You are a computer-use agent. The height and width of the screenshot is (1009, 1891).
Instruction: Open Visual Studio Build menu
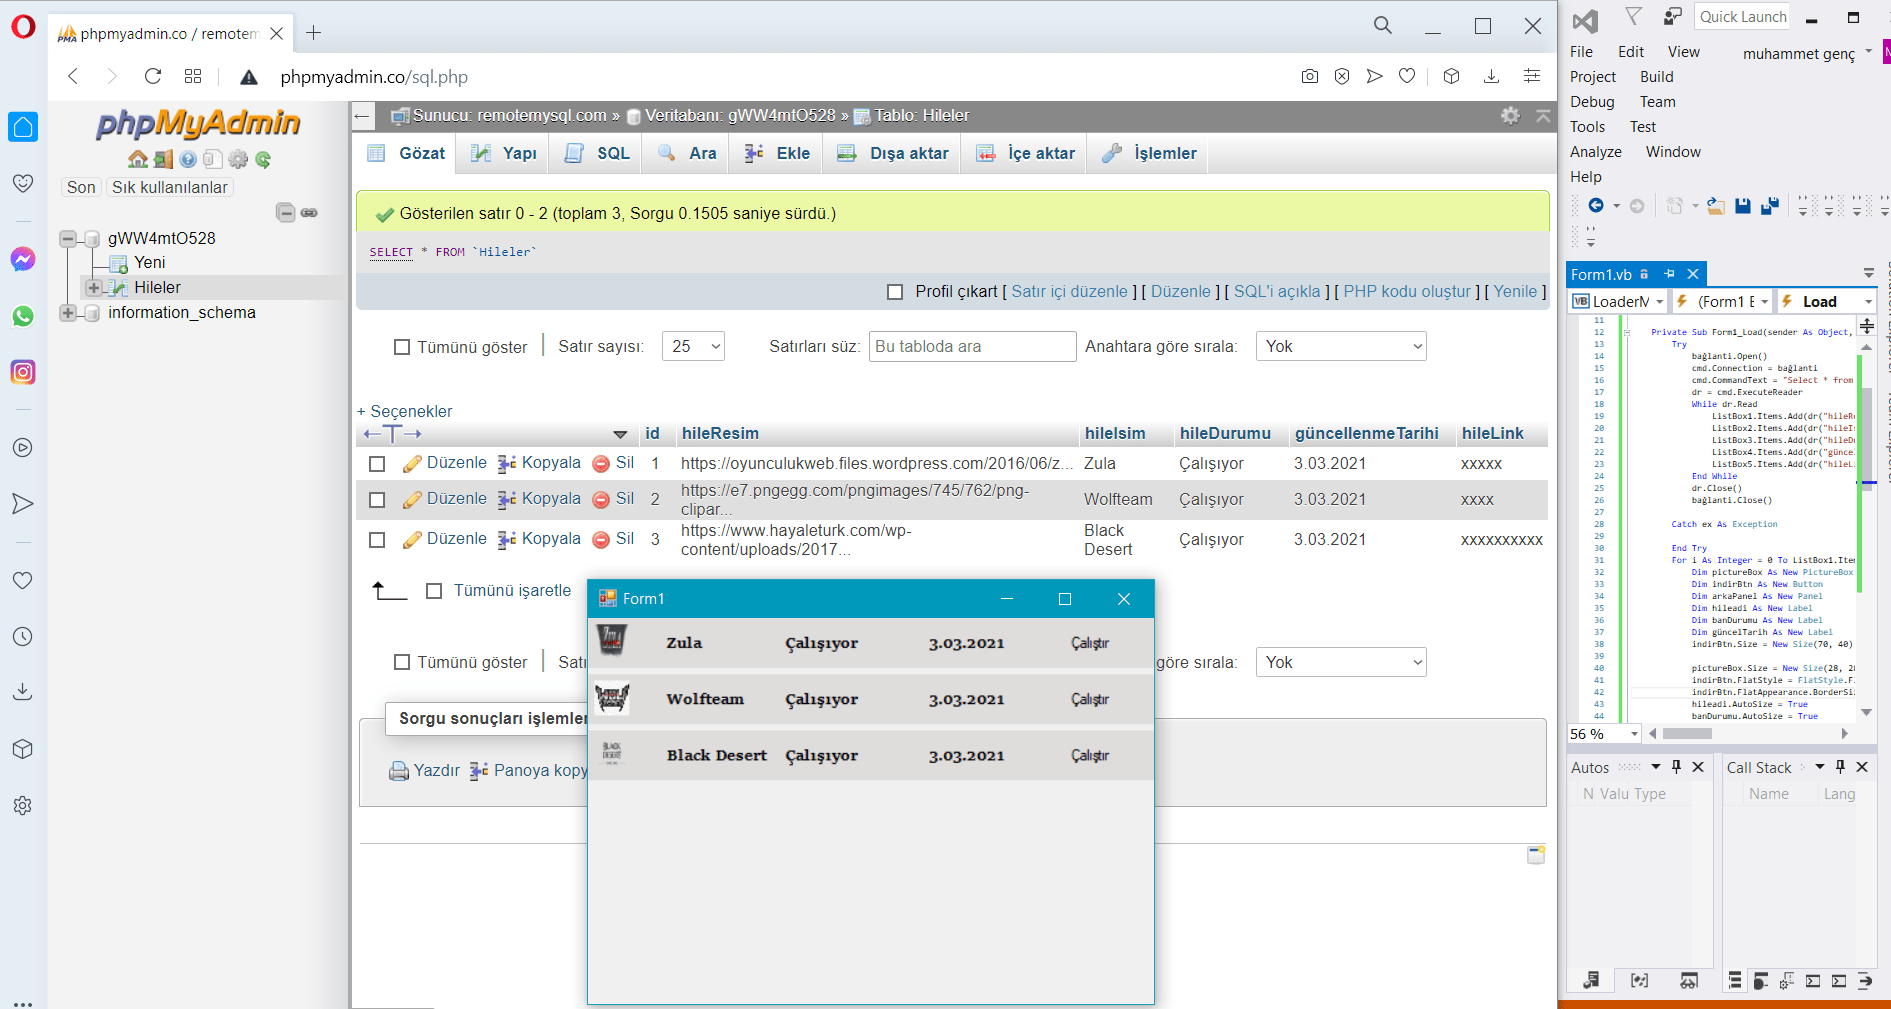pyautogui.click(x=1656, y=77)
